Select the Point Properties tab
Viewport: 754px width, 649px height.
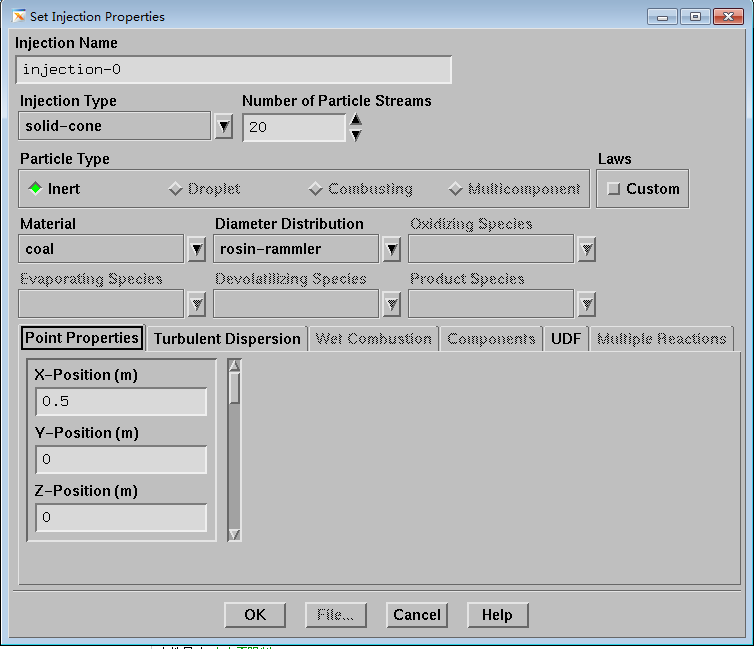pyautogui.click(x=82, y=338)
